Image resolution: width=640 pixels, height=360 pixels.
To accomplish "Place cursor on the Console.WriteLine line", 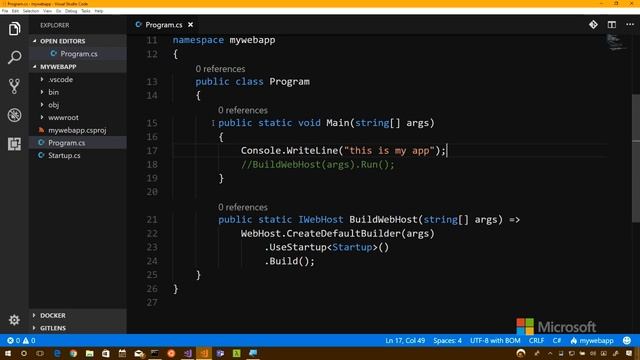I will (343, 151).
